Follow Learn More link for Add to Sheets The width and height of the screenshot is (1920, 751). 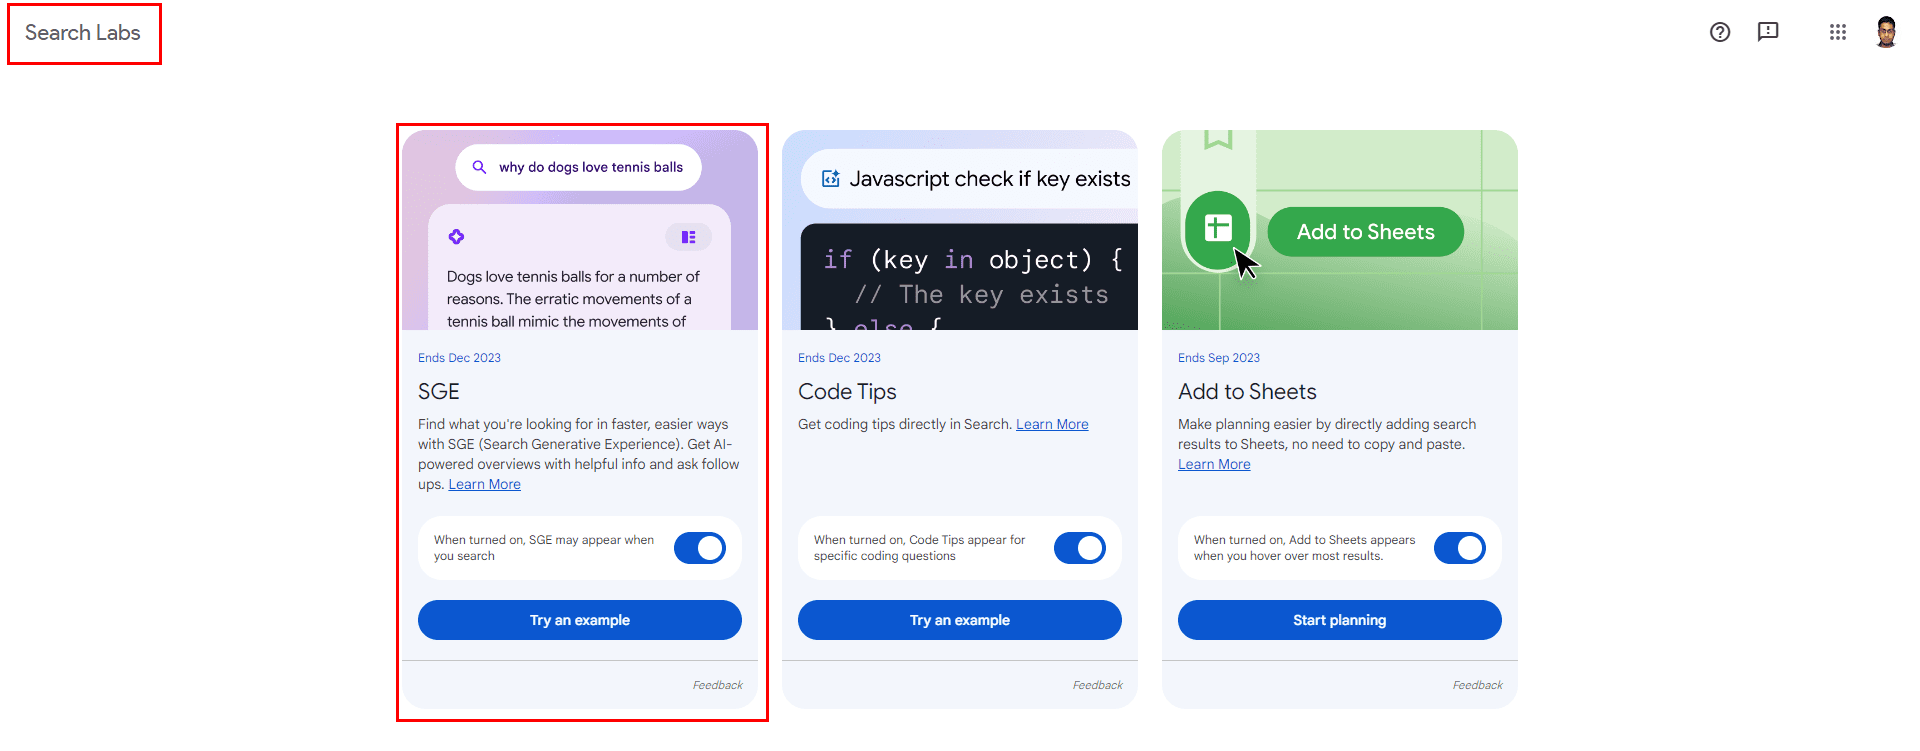pyautogui.click(x=1214, y=464)
